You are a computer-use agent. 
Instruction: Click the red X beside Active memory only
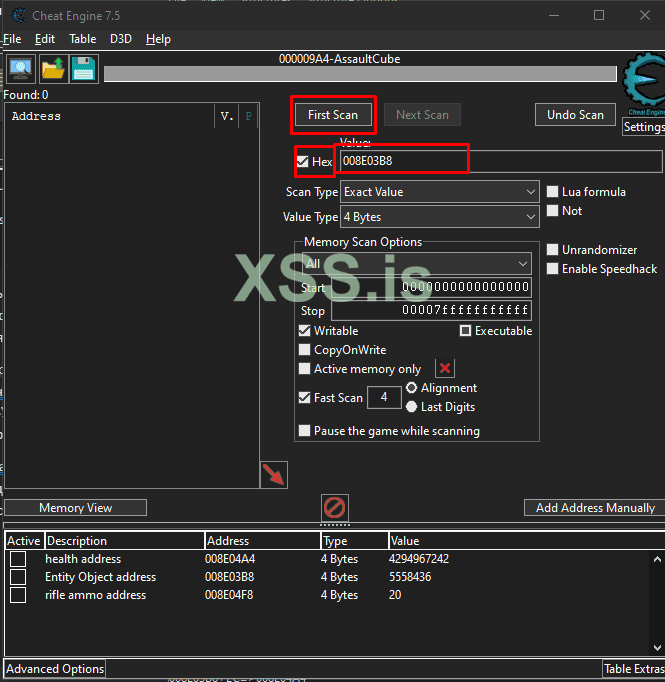(x=444, y=368)
